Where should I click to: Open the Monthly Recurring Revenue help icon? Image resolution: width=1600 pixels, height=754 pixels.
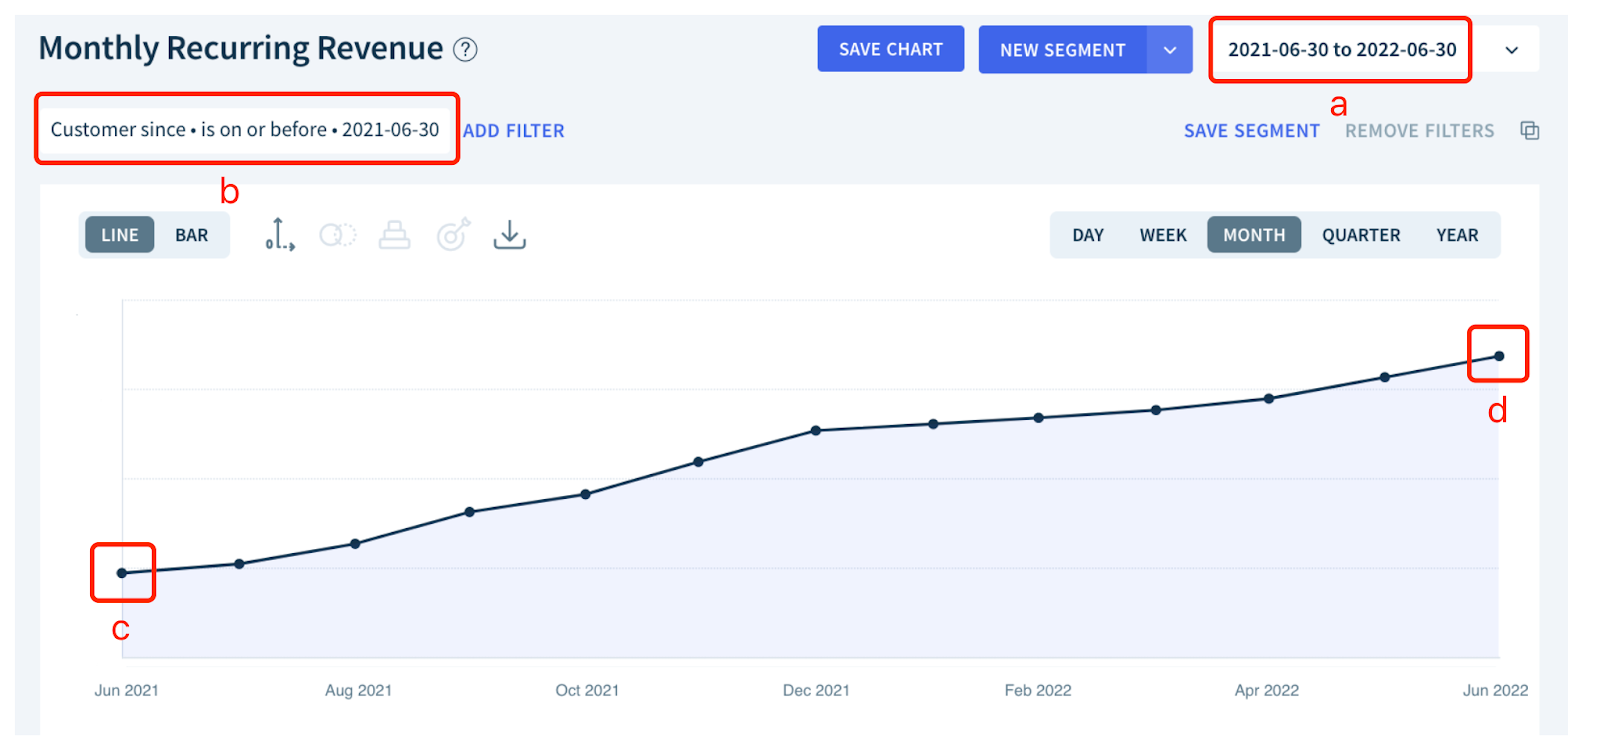[465, 49]
